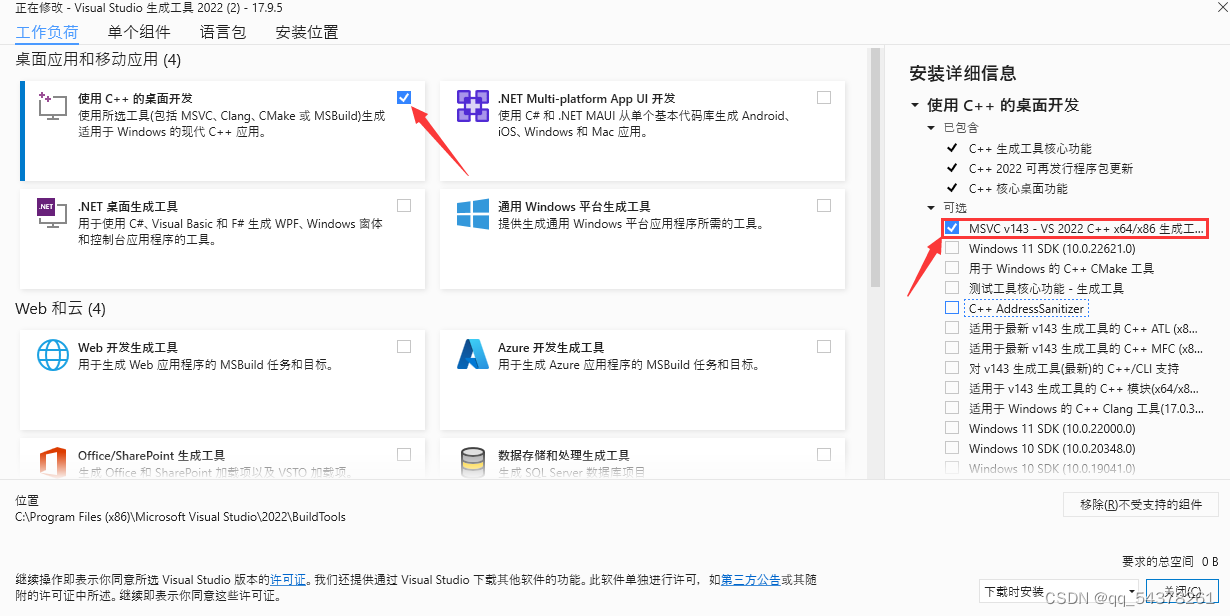1230x616 pixels.
Task: Enable 对 v143 生成工具的 C++/CLI 支持
Action: point(952,368)
